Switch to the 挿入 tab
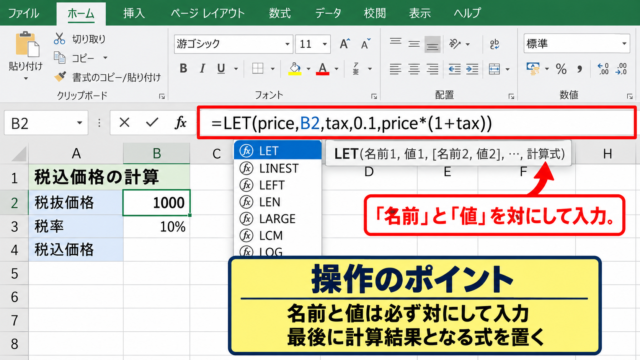640x360 pixels. pyautogui.click(x=134, y=13)
